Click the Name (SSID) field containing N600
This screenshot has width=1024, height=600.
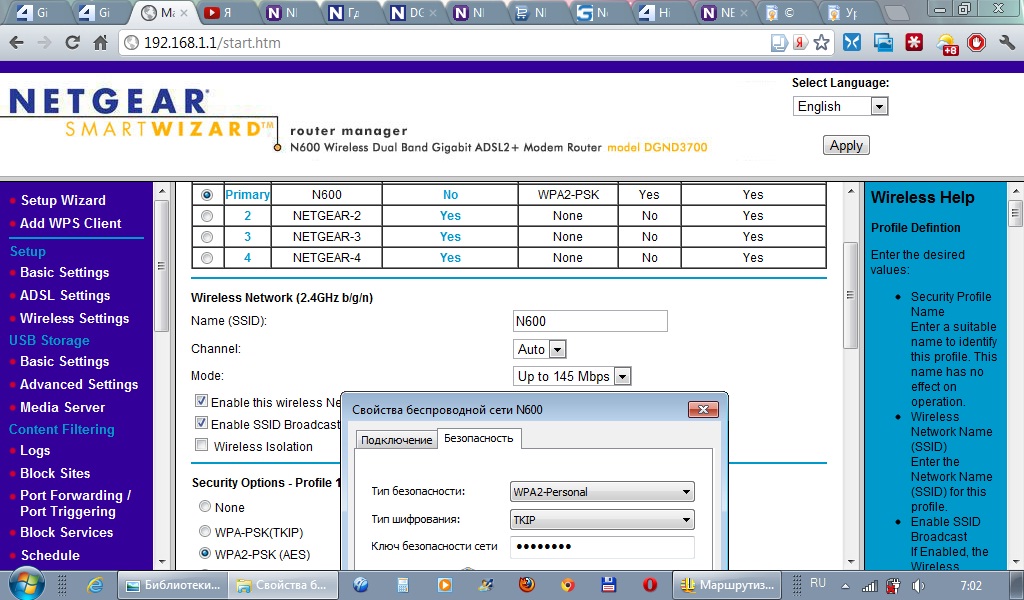point(589,321)
